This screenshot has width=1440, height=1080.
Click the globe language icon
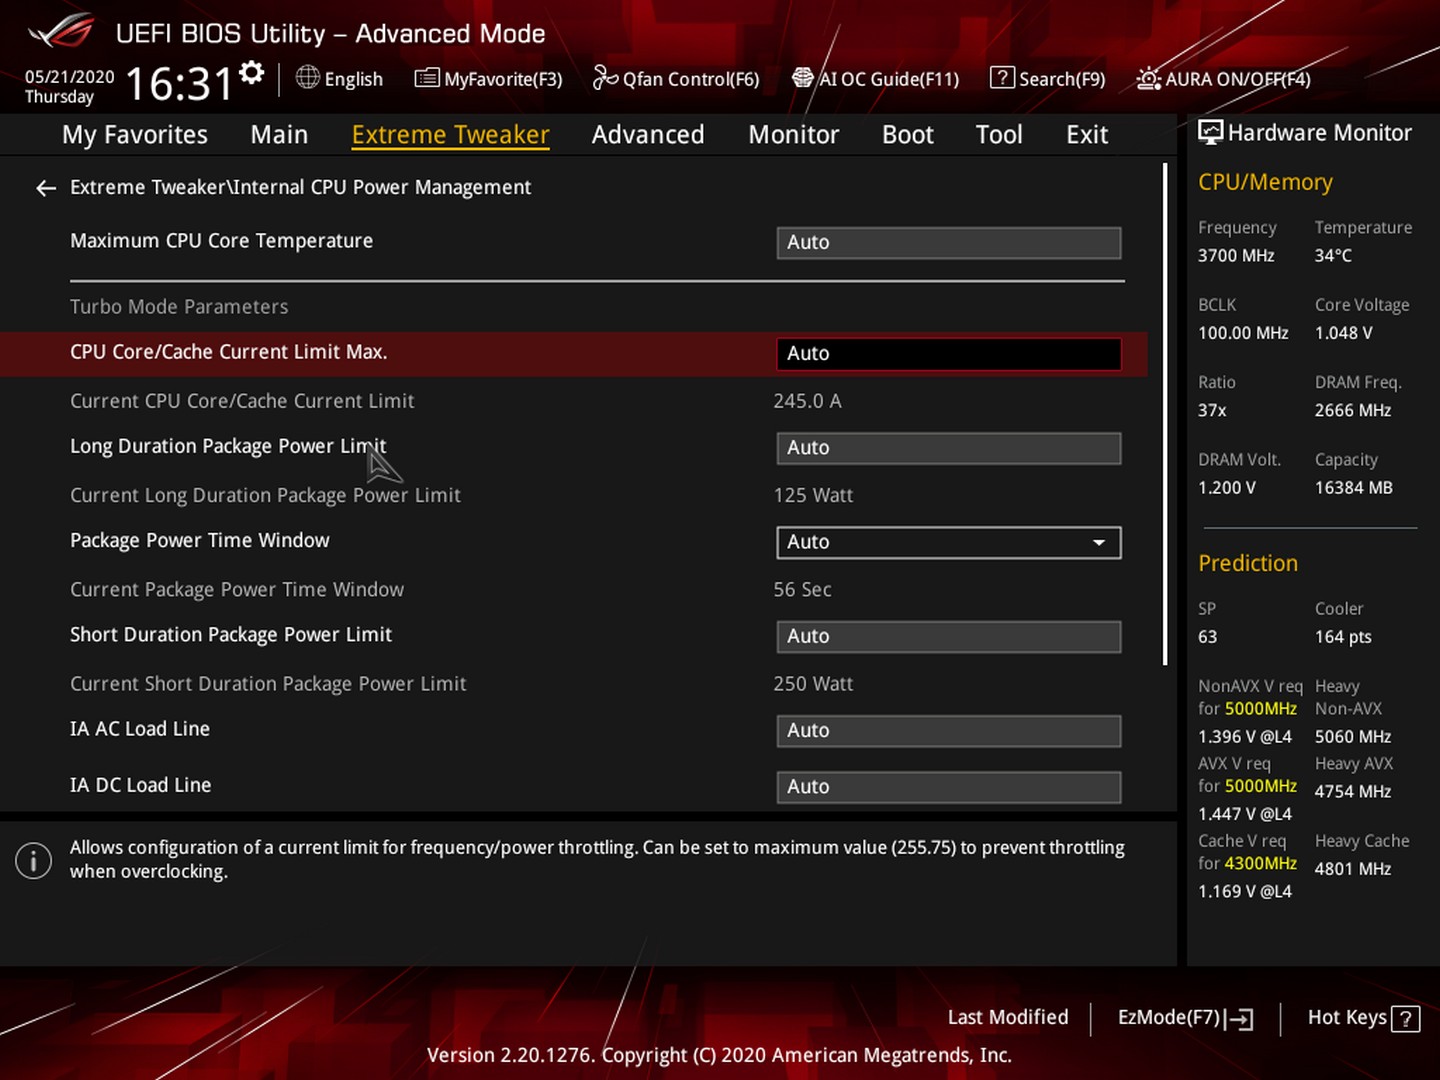pos(307,77)
